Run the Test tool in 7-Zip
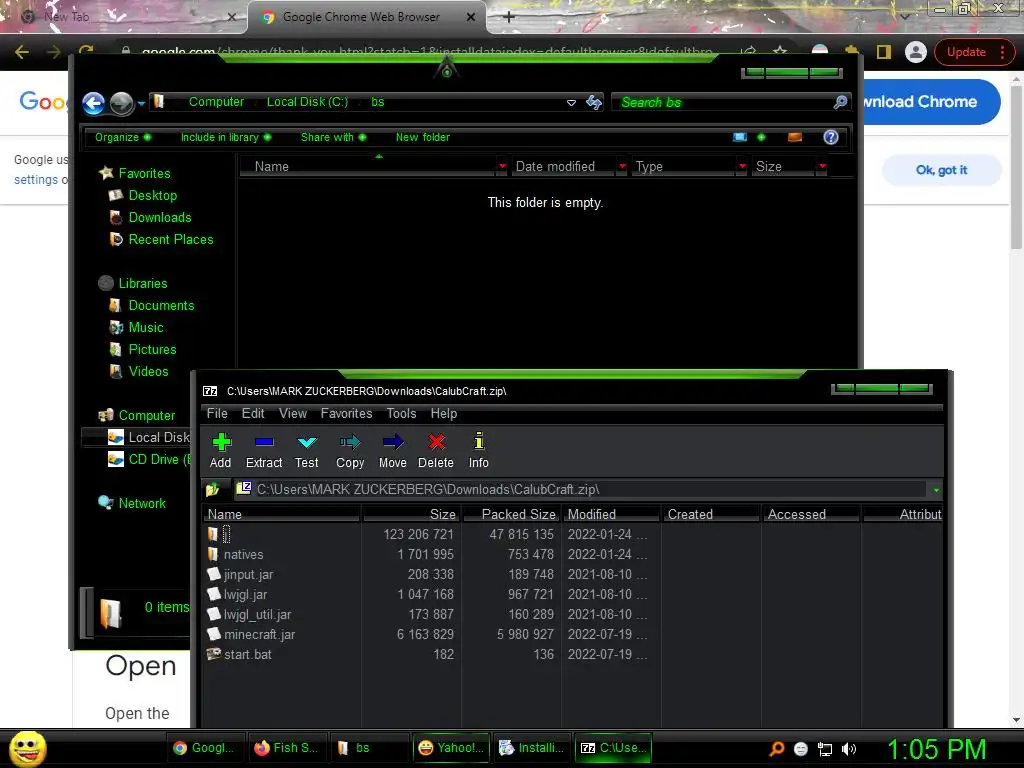Viewport: 1024px width, 768px height. 306,451
